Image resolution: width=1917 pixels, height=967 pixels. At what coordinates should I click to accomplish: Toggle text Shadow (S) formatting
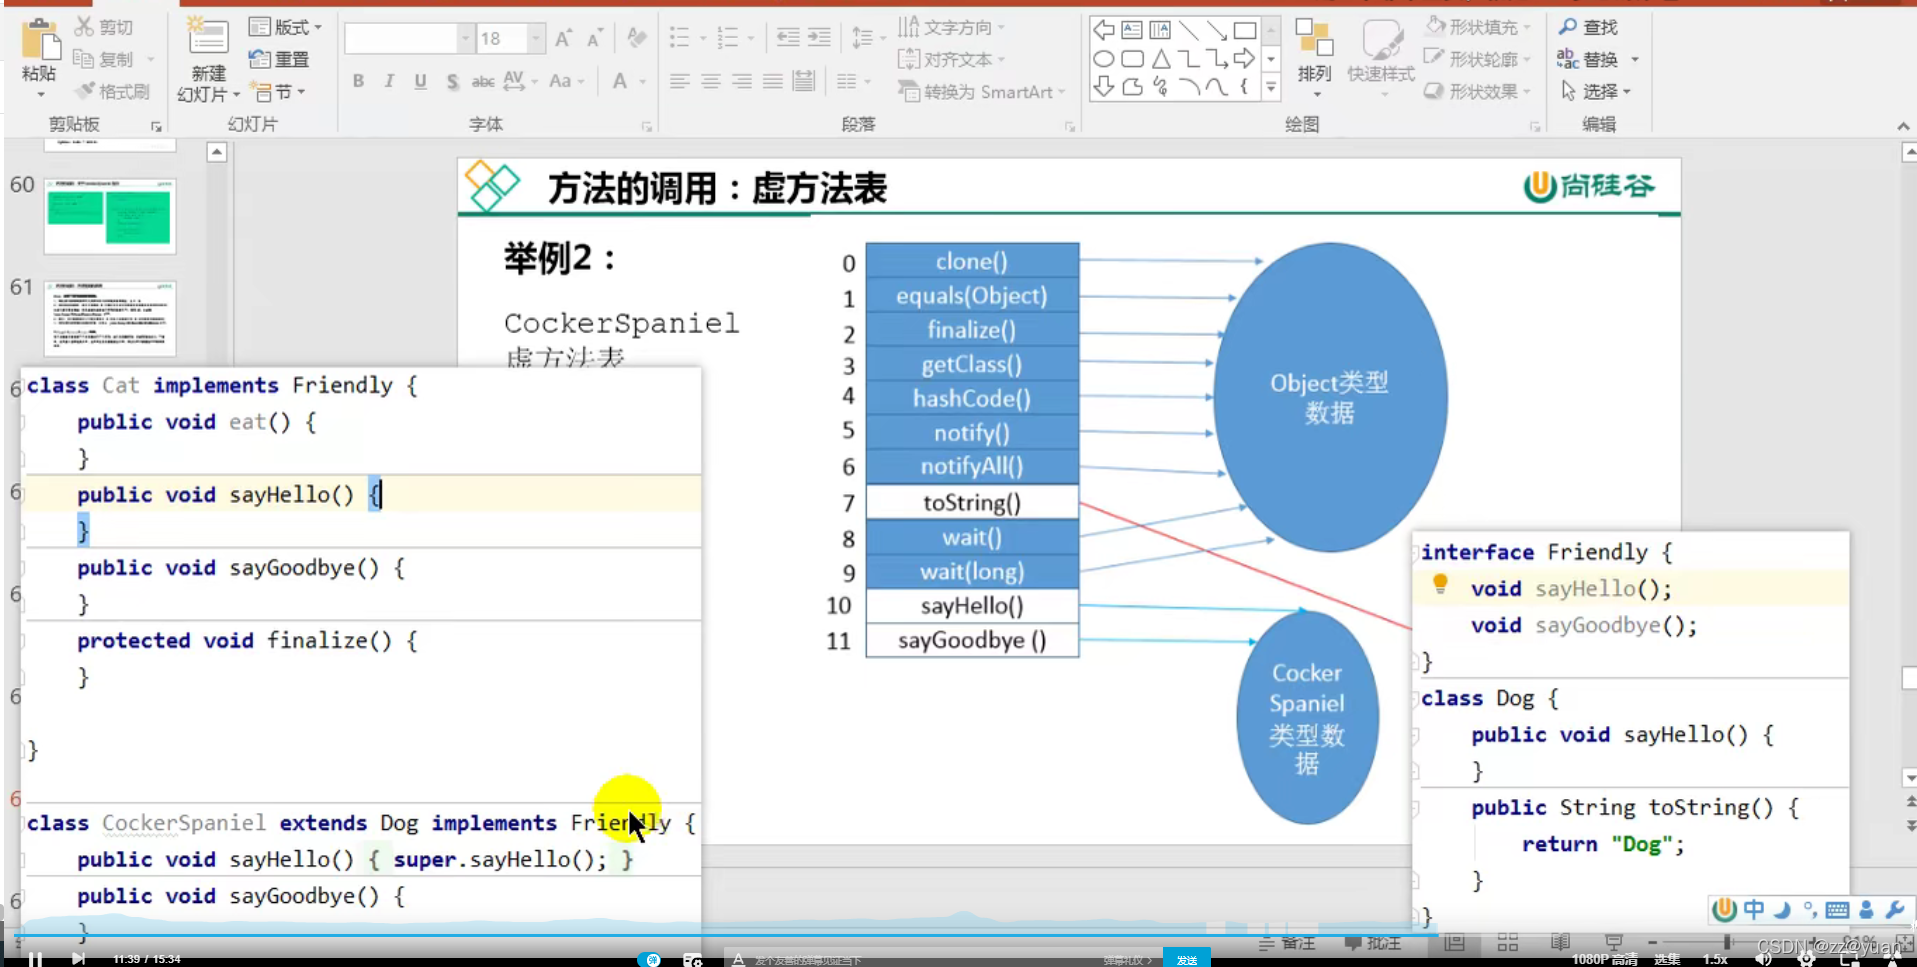[x=452, y=81]
